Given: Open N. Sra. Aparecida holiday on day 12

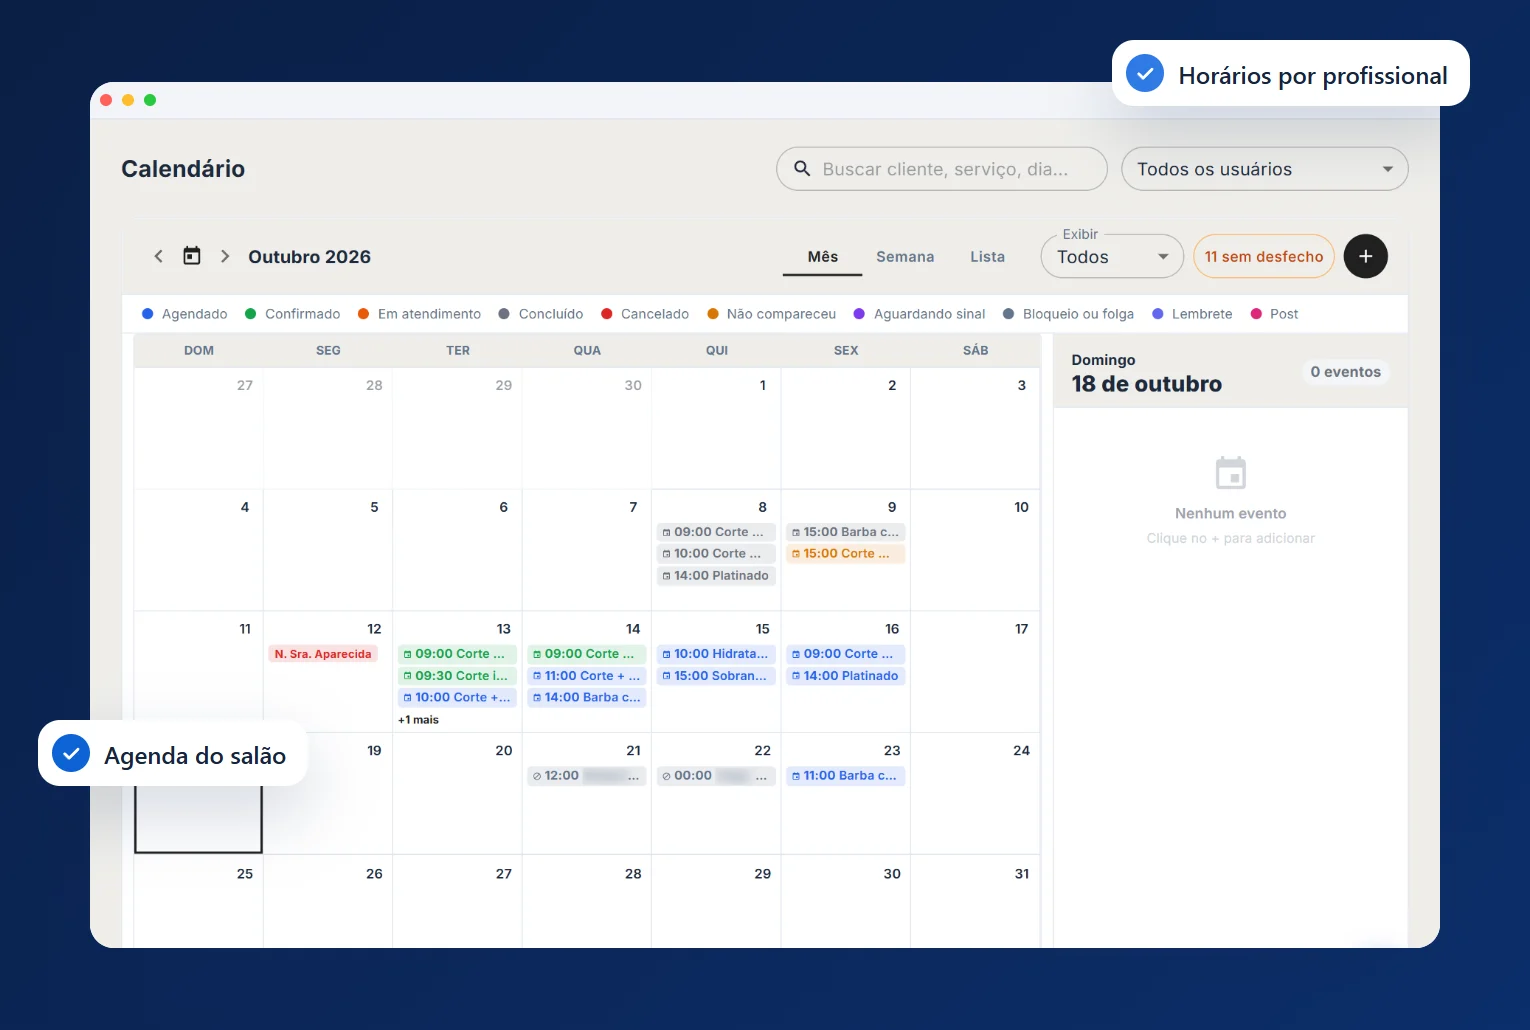Looking at the screenshot, I should click(x=323, y=654).
